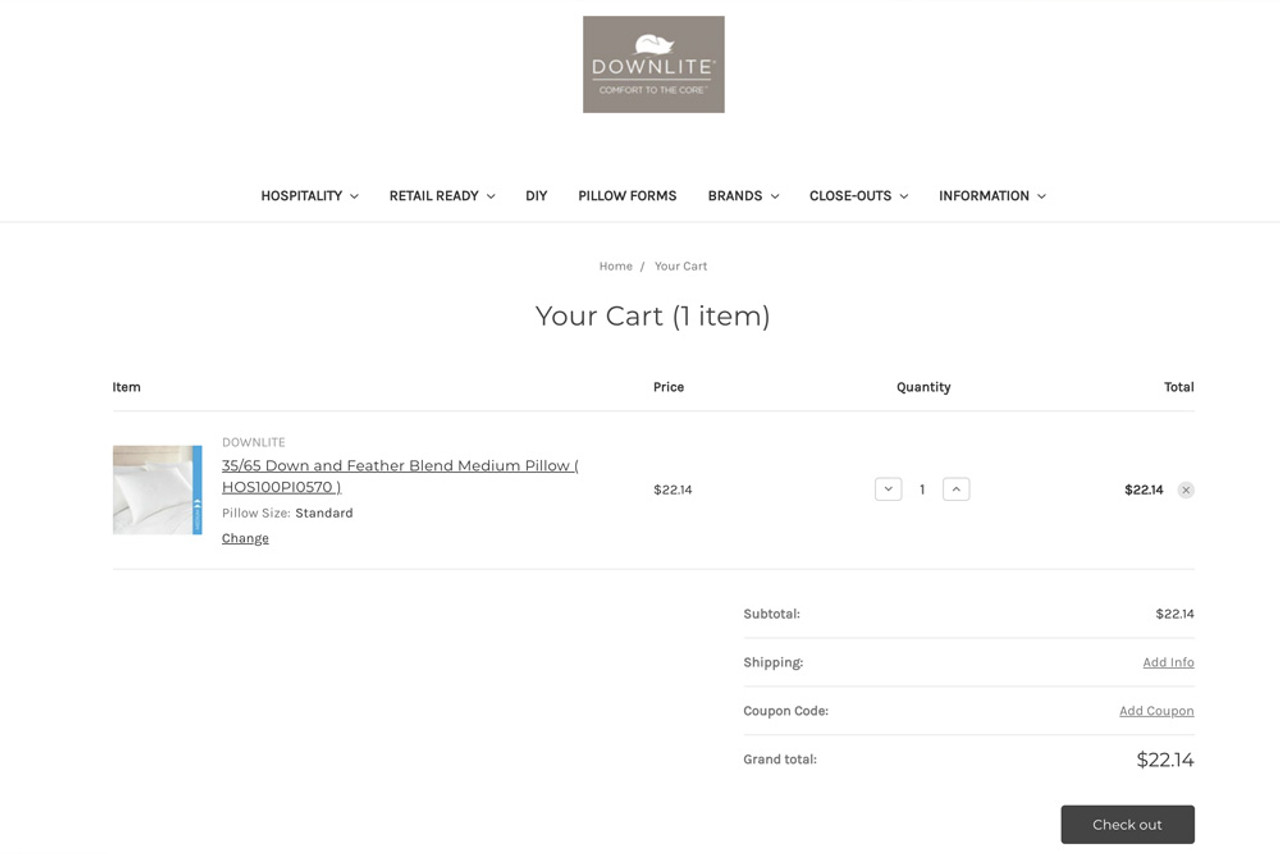The height and width of the screenshot is (854, 1280).
Task: Click the decrease quantity arrow
Action: [x=888, y=489]
